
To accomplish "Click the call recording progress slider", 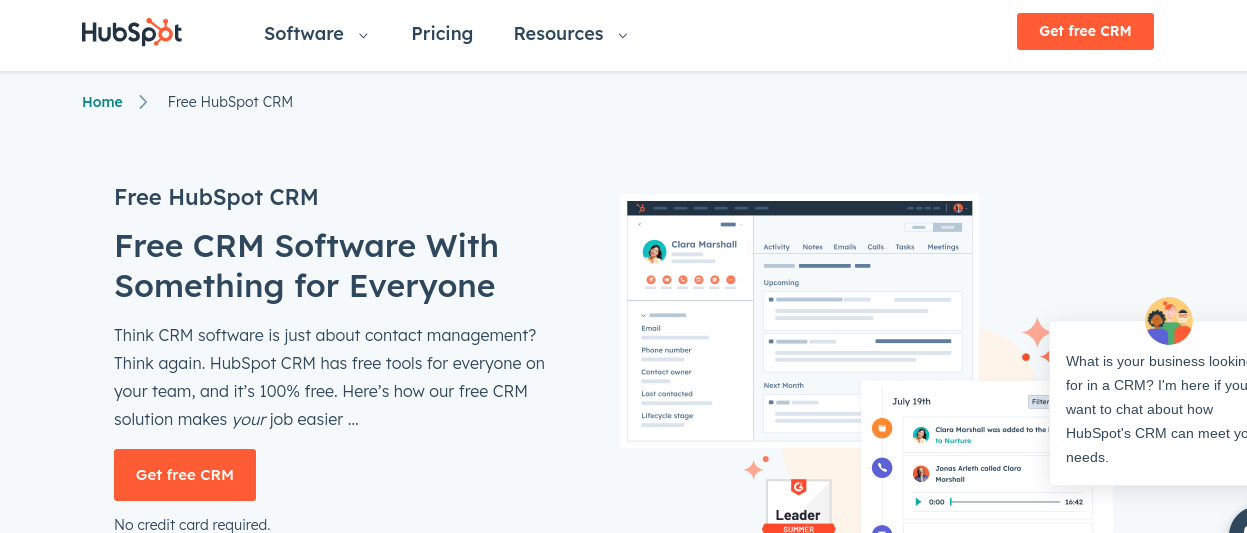I will (x=1004, y=502).
